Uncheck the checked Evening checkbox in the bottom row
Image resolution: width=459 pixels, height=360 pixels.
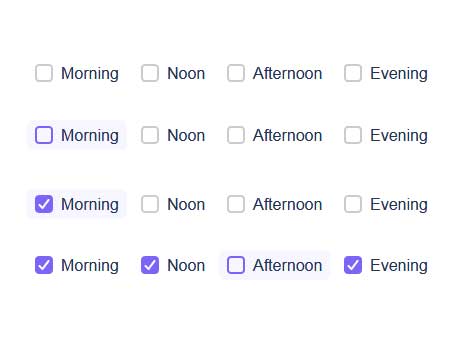[353, 265]
